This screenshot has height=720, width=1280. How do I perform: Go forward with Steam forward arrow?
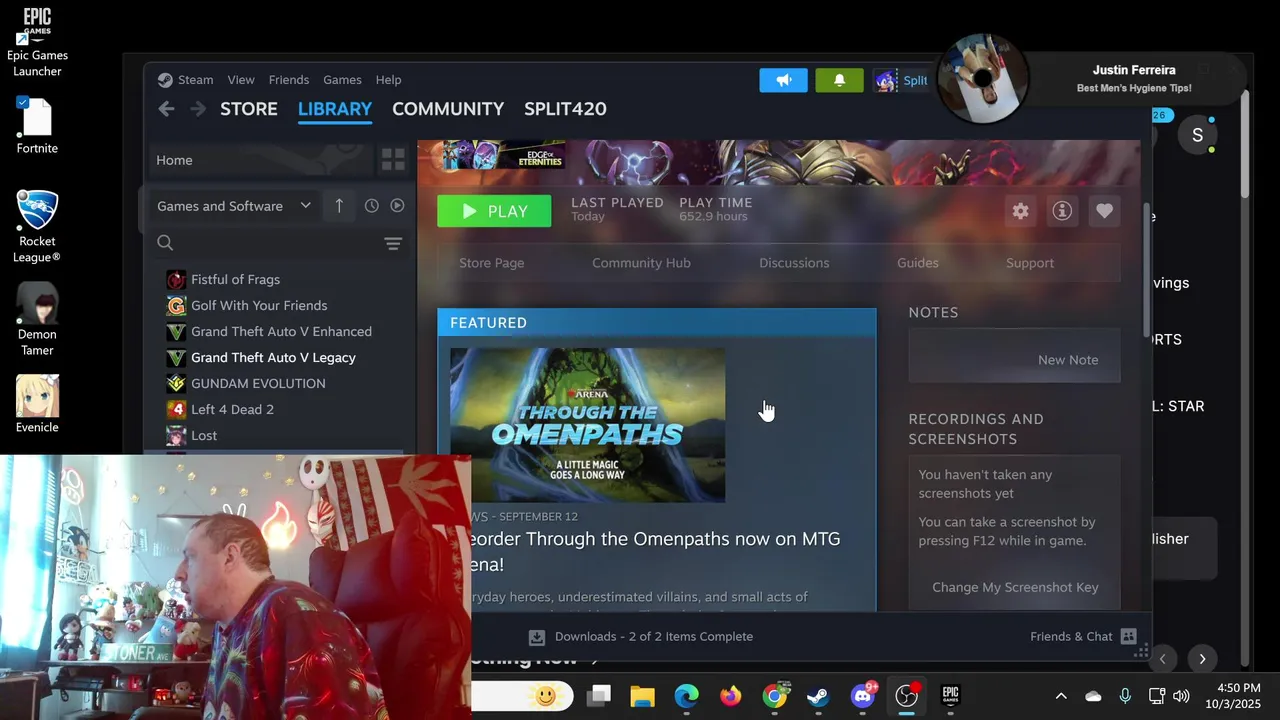click(198, 109)
